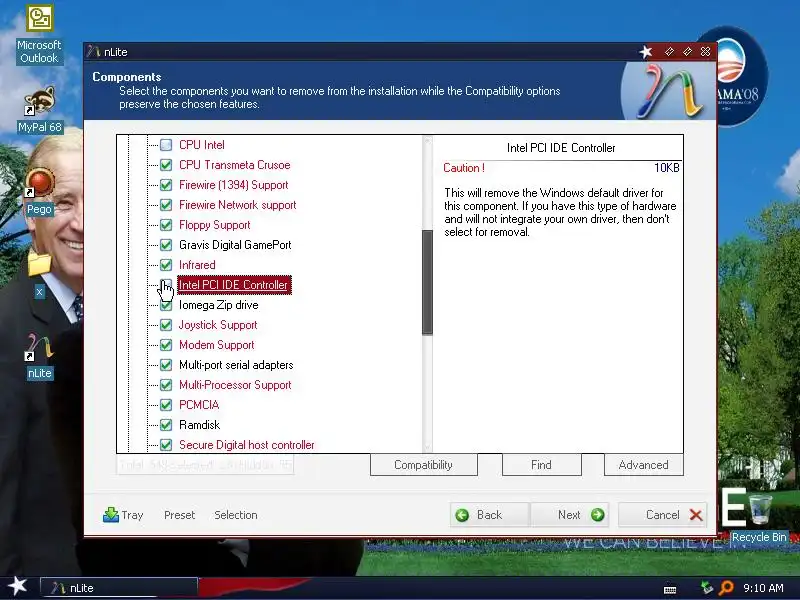Select Multi-port serial adapters label
The image size is (800, 600).
(236, 365)
